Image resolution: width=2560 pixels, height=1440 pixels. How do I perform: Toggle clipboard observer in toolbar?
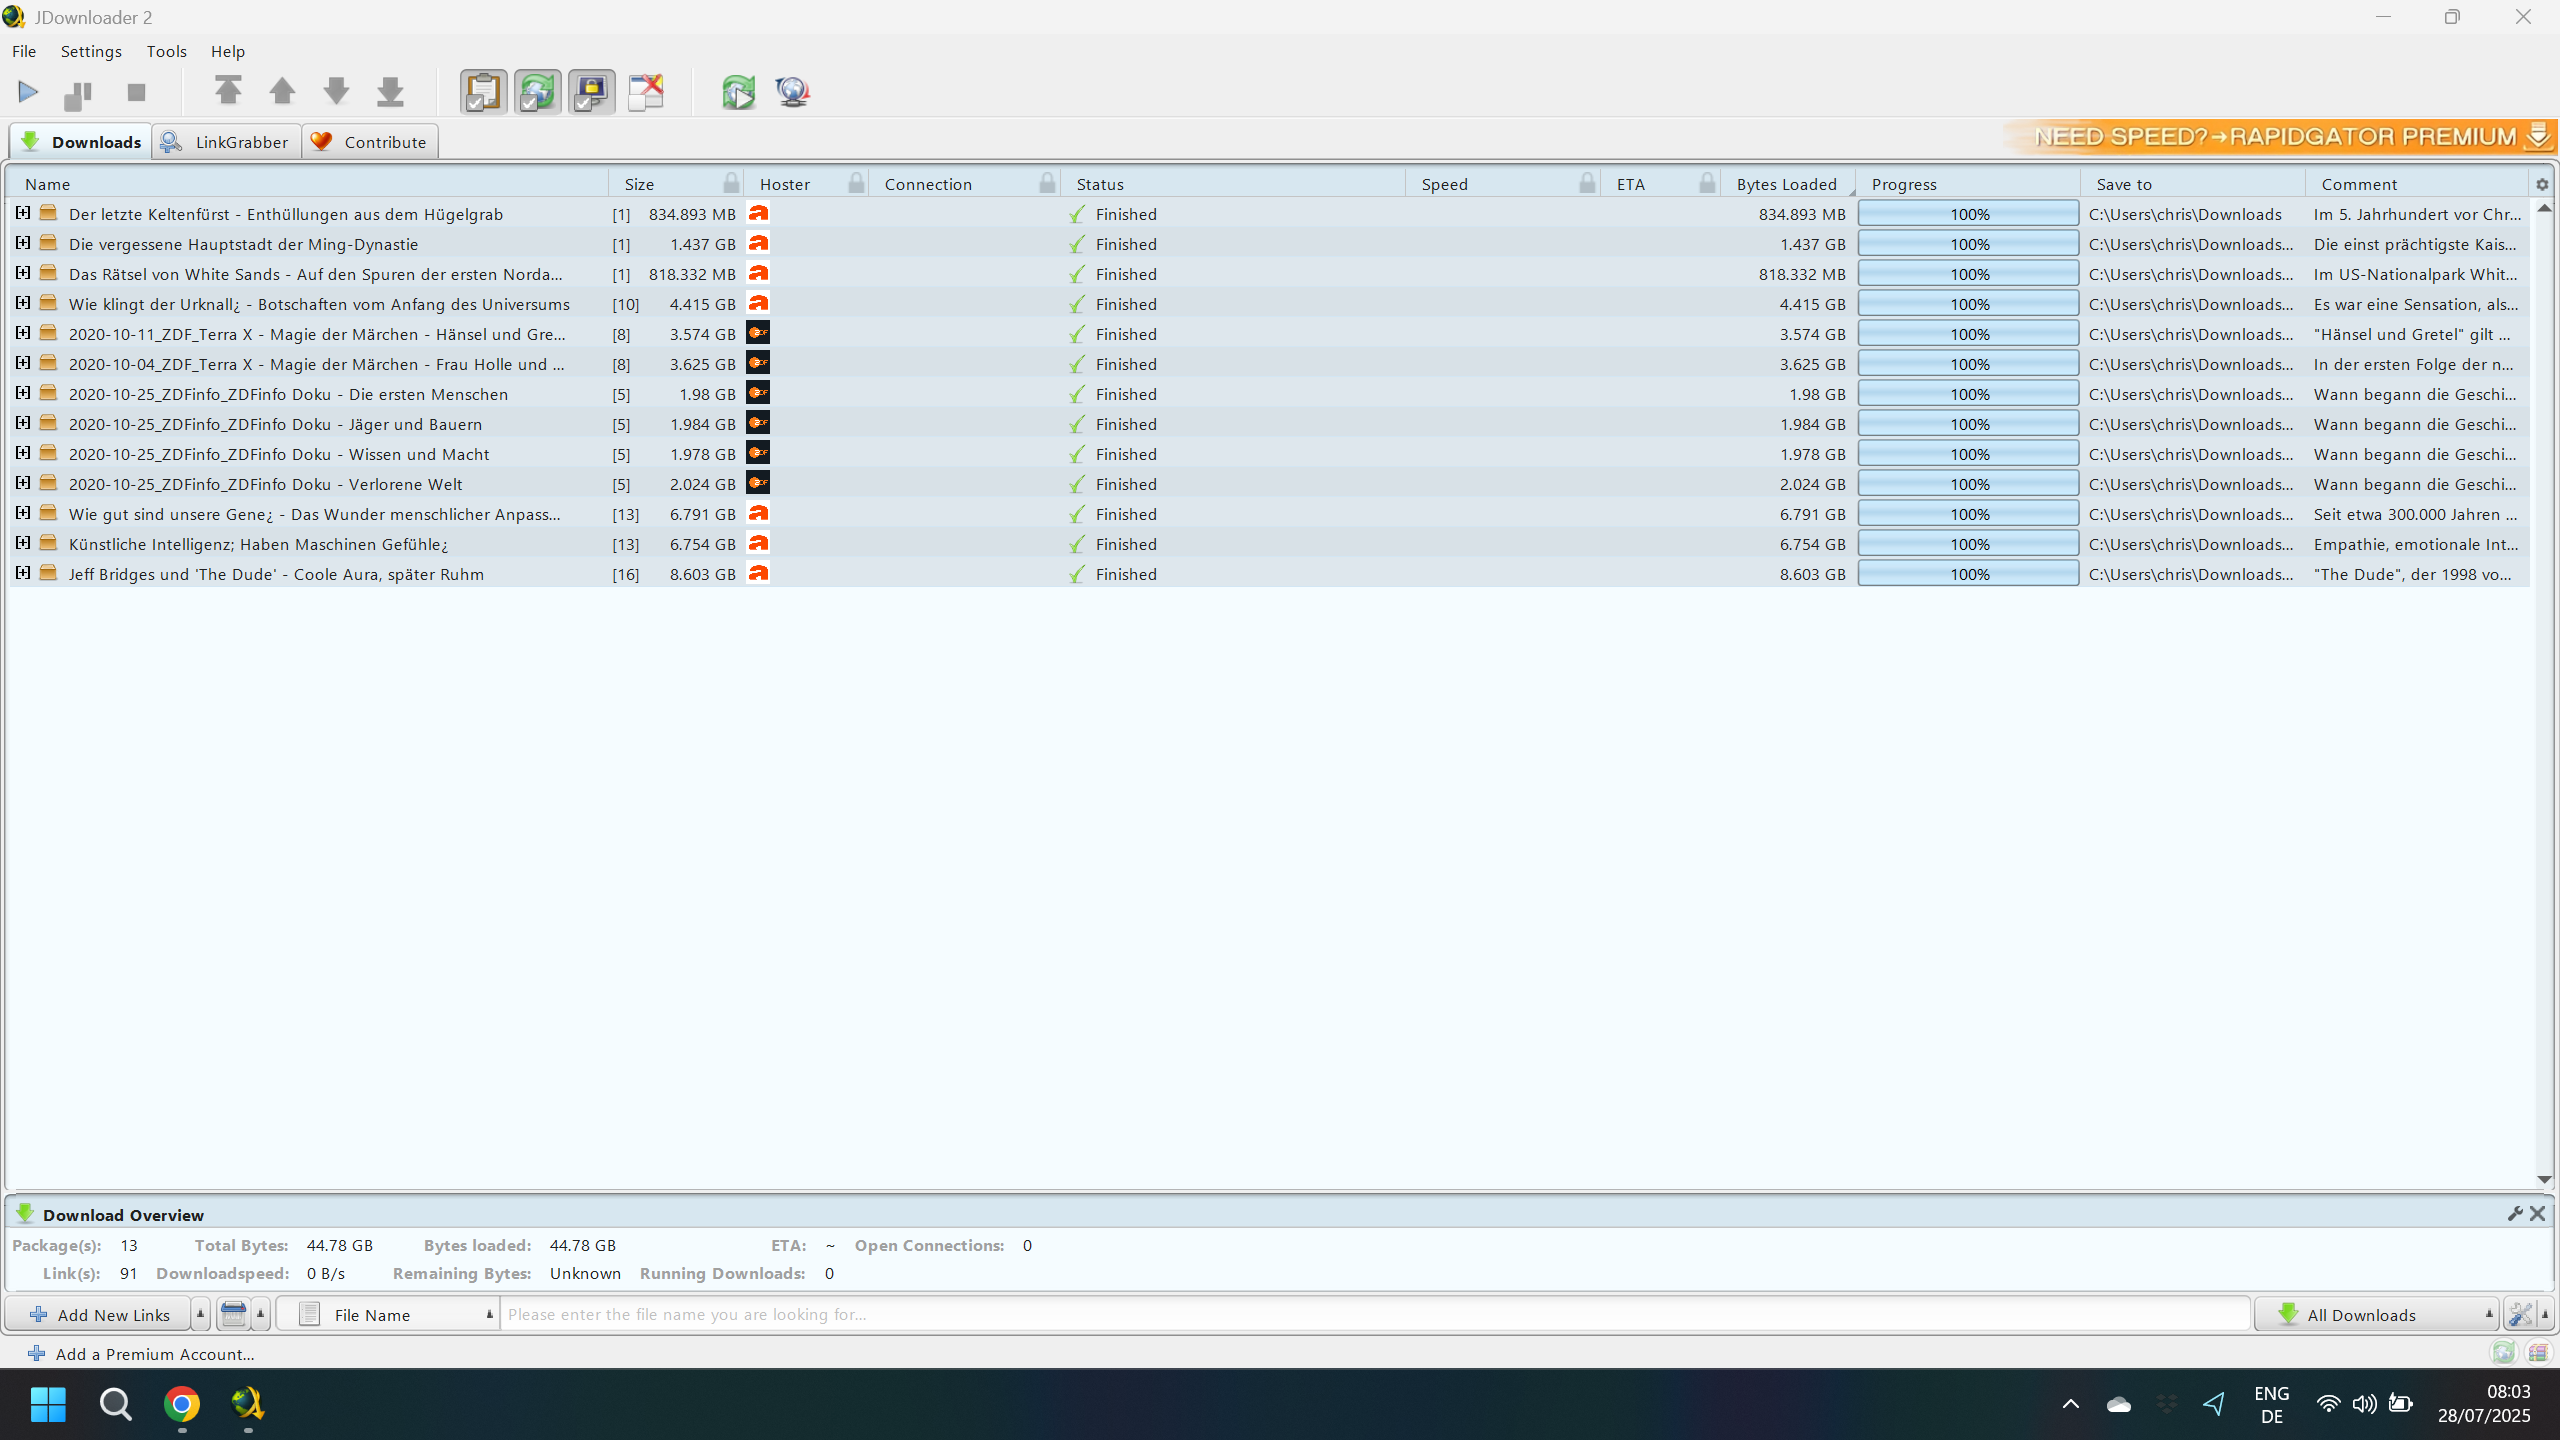[484, 92]
